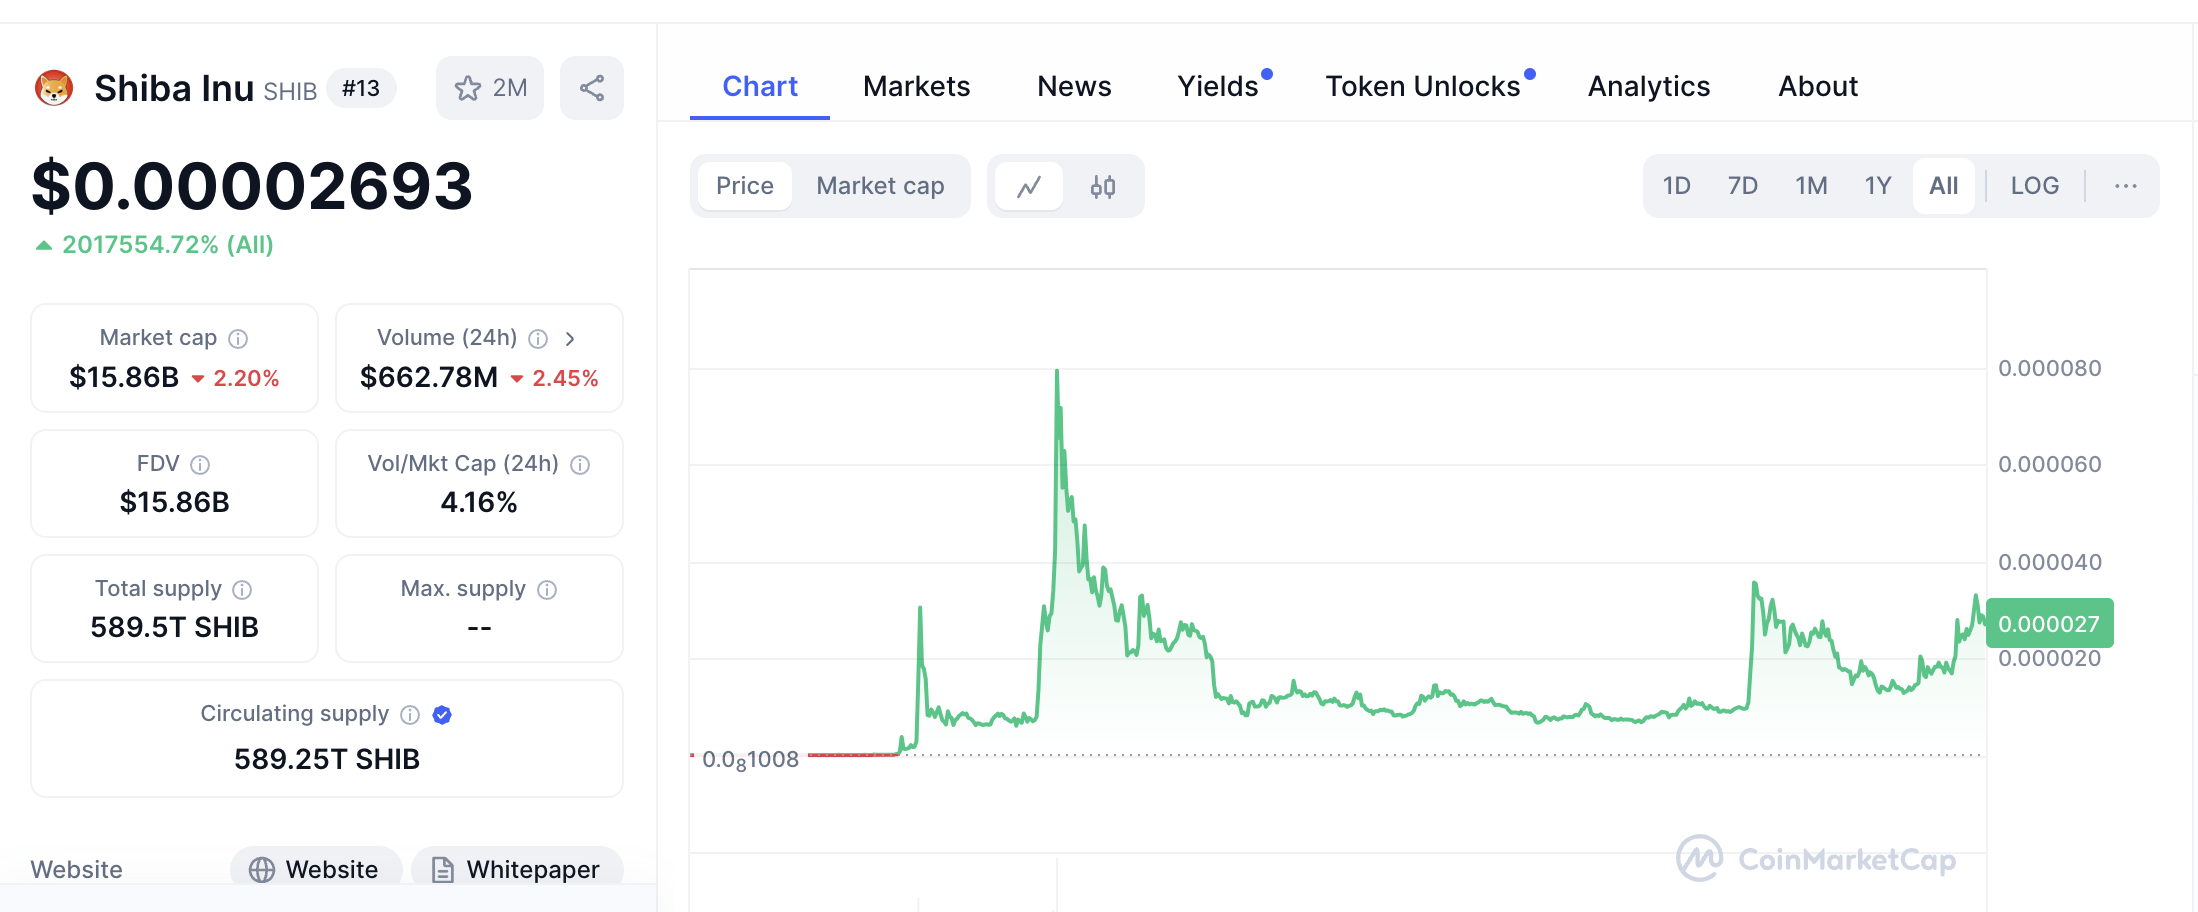This screenshot has height=912, width=2198.
Task: Set chart range to 1D
Action: 1677,186
